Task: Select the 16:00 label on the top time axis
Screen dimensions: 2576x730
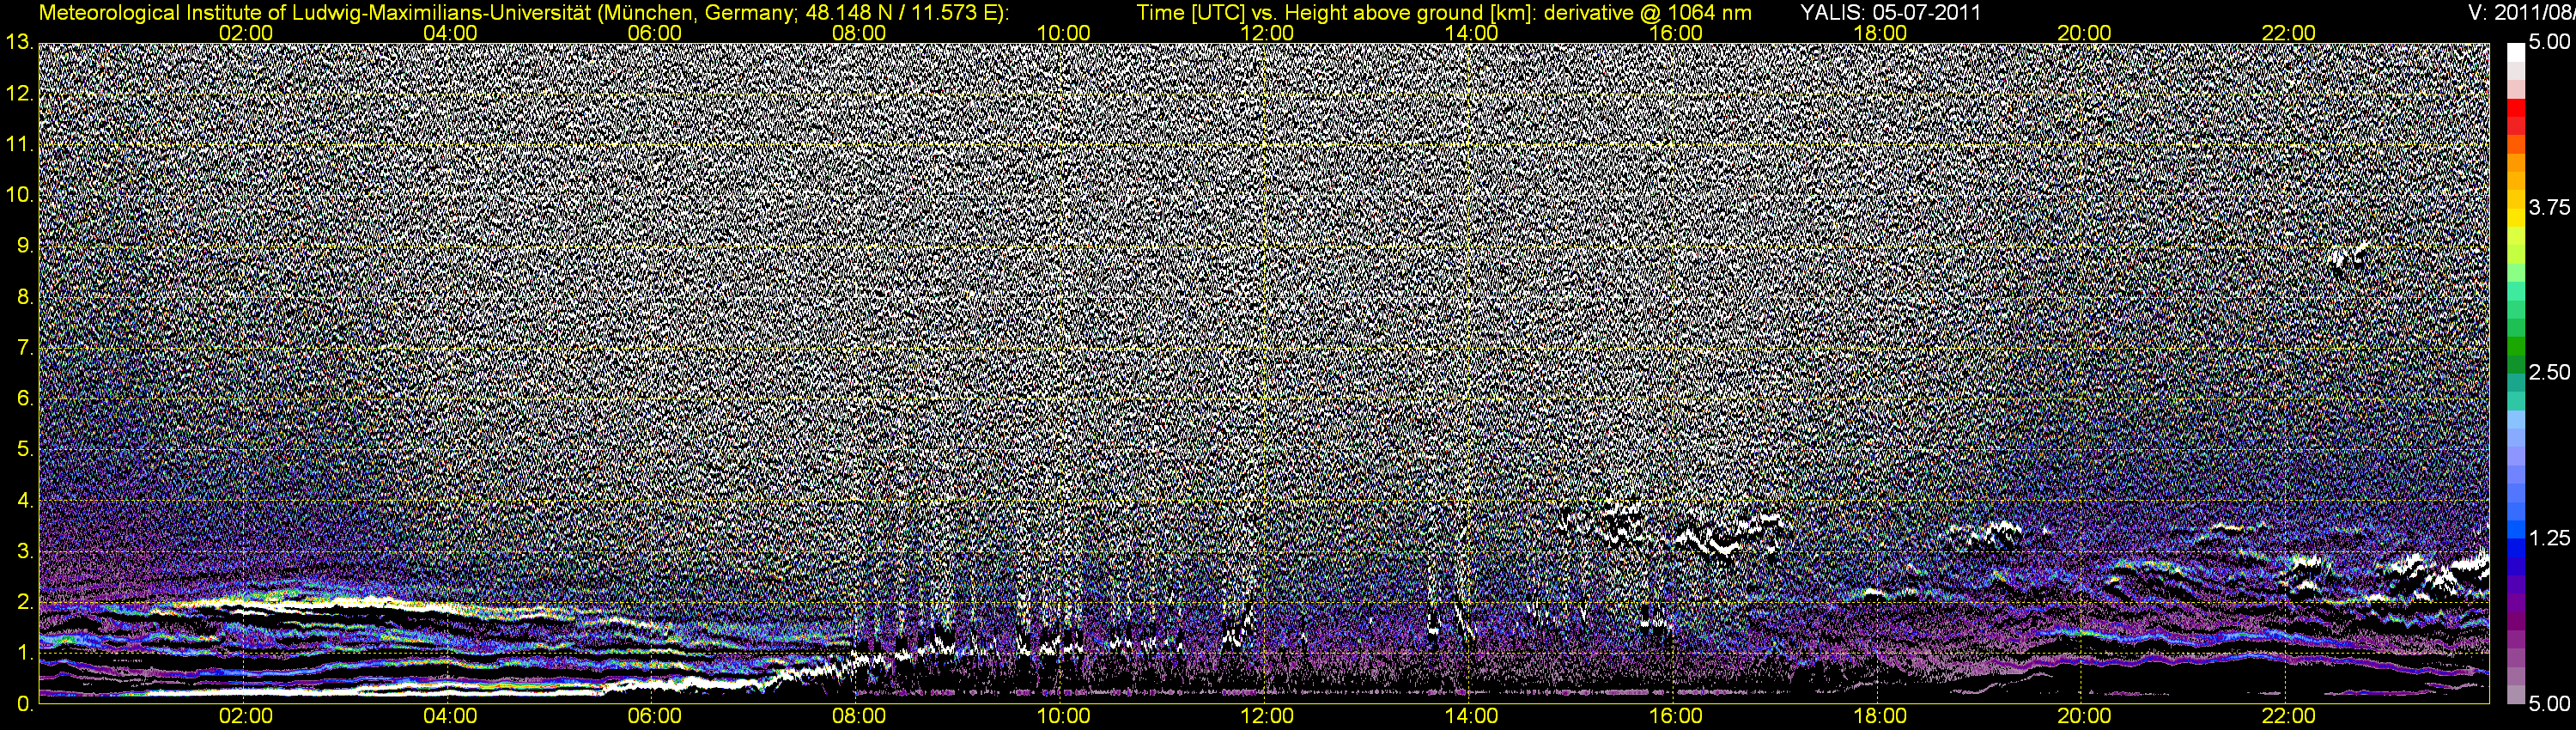Action: click(x=1676, y=33)
